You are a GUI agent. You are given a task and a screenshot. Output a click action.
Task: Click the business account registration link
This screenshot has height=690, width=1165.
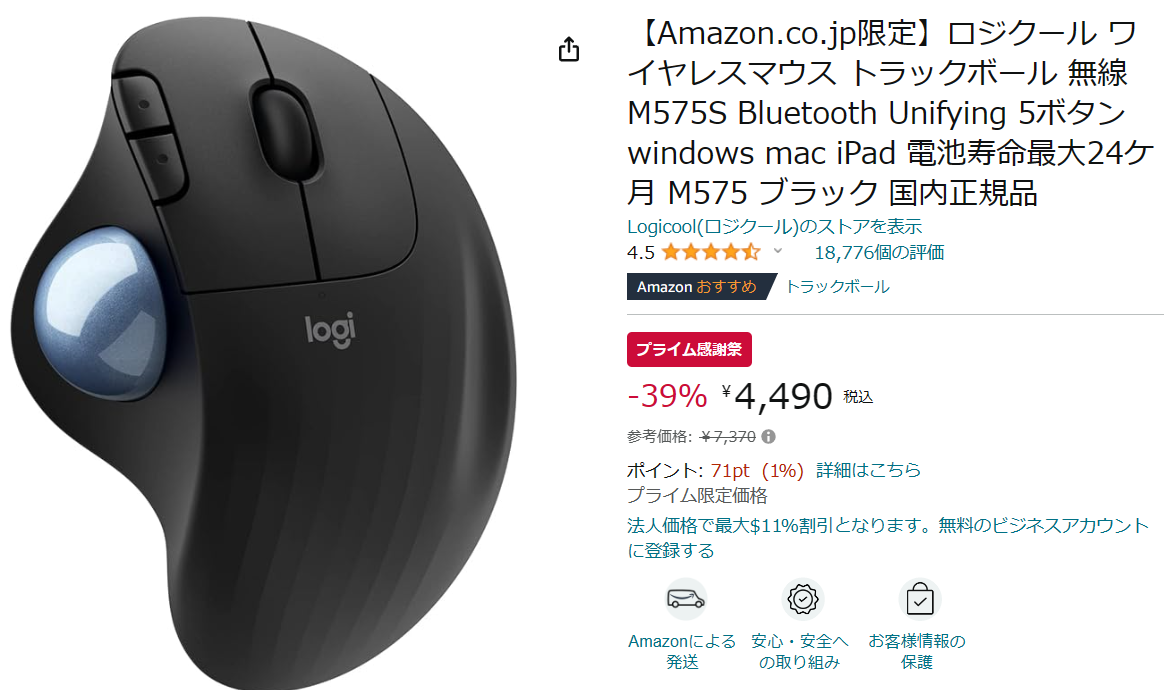(888, 538)
